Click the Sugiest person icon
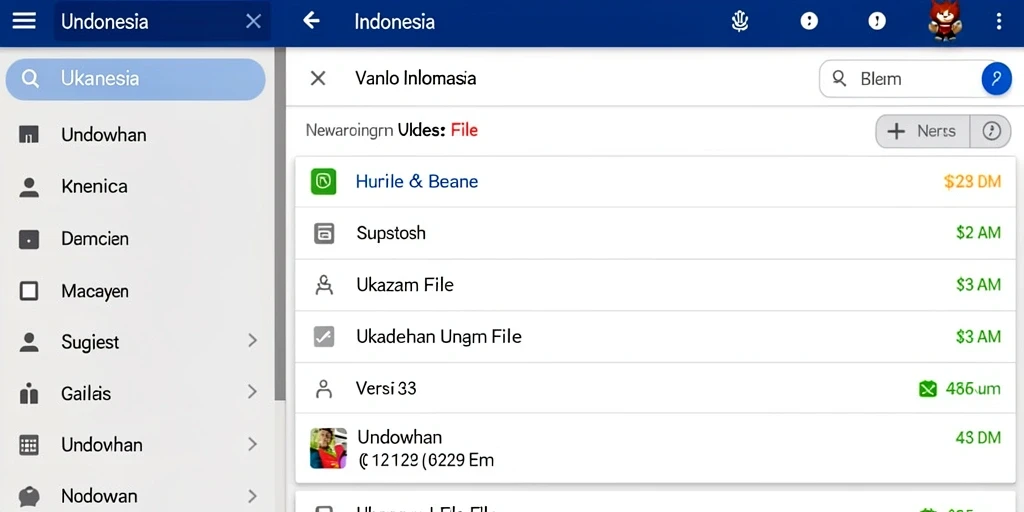The width and height of the screenshot is (1024, 512). (x=29, y=342)
